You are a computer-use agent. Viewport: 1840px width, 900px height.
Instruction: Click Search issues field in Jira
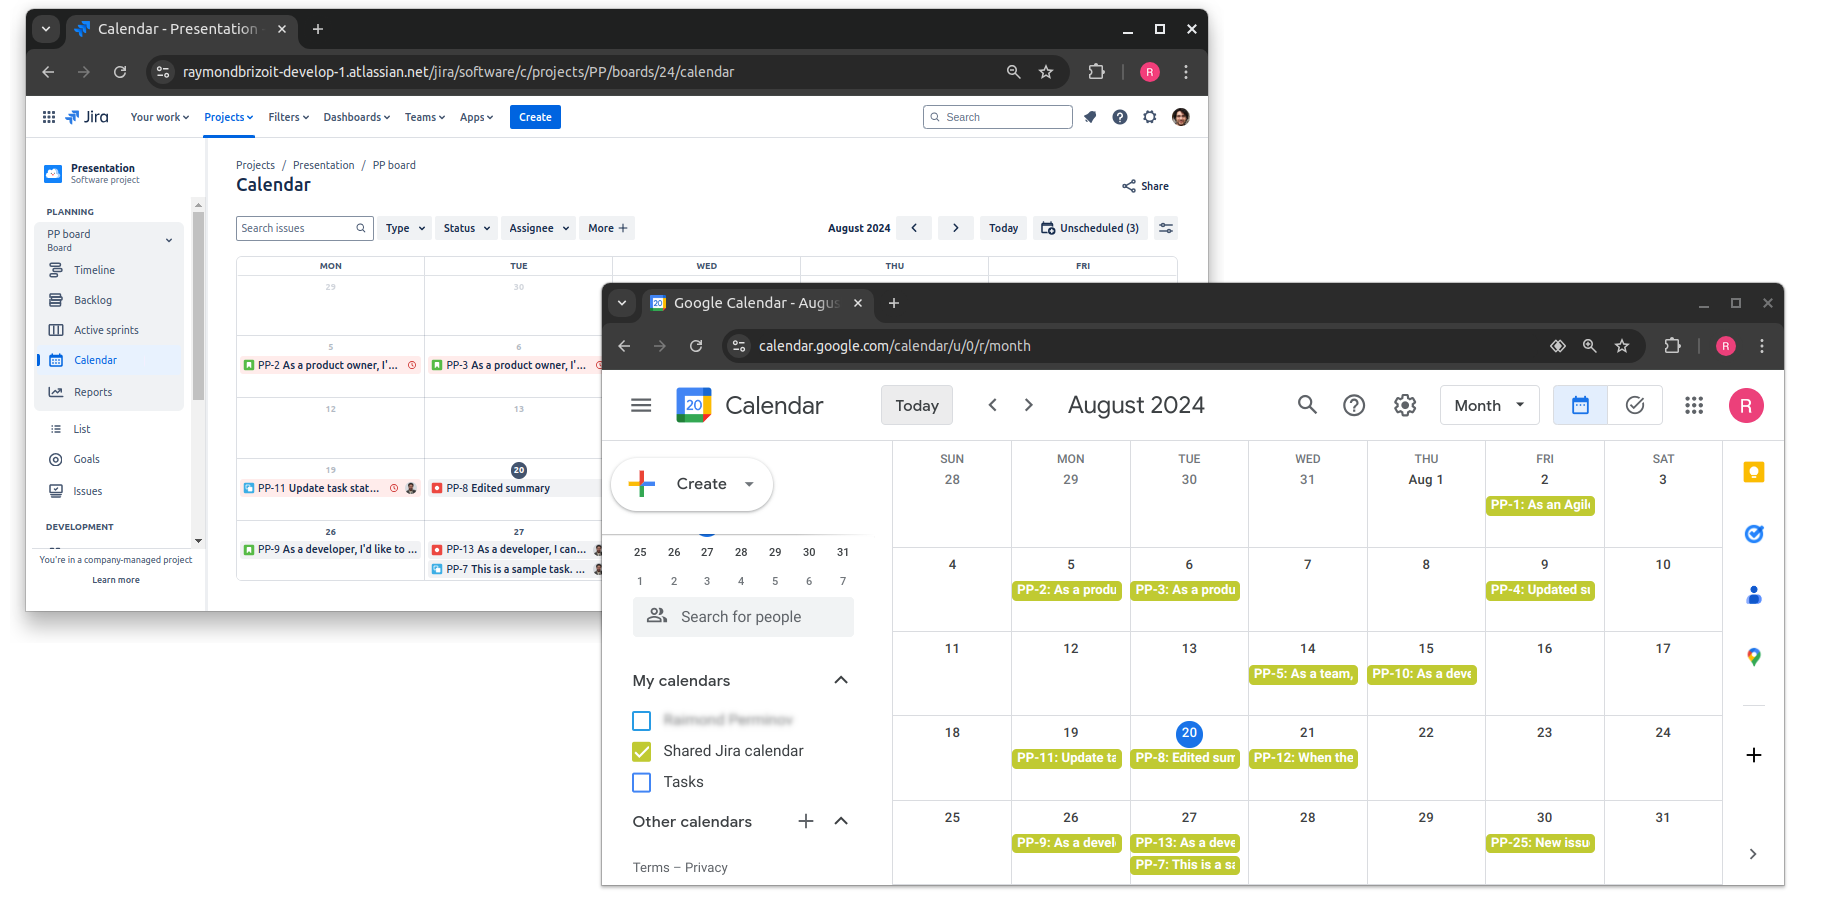(305, 228)
